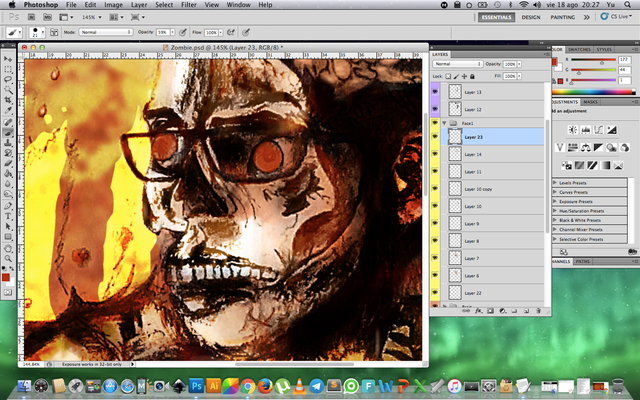Image resolution: width=640 pixels, height=400 pixels.
Task: Hide Layer 14 with its eye icon
Action: click(x=436, y=155)
